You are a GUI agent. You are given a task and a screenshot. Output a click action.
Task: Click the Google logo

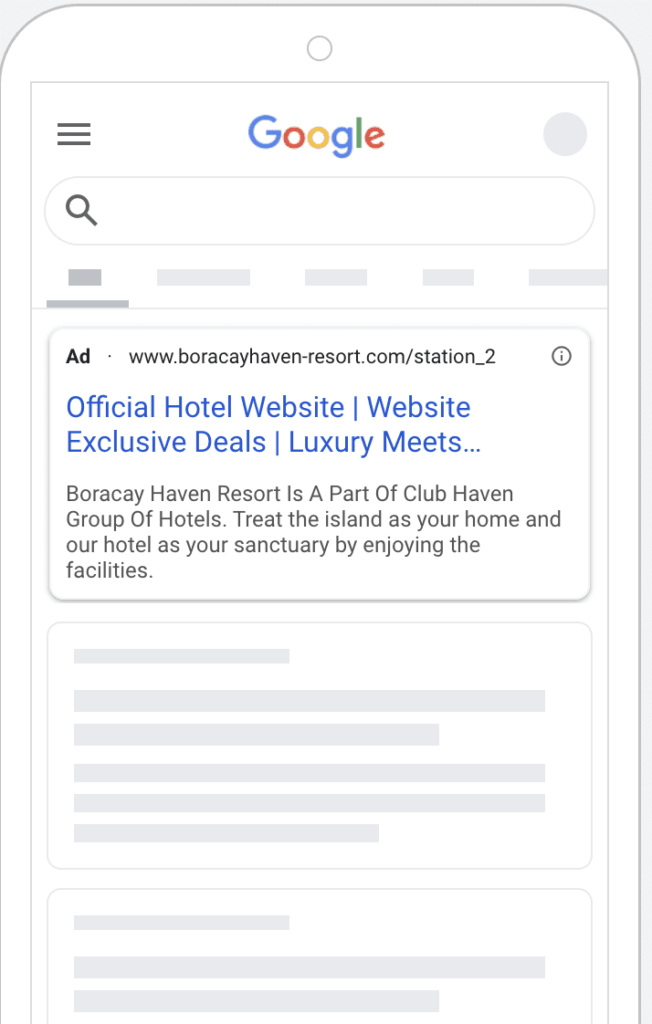click(x=316, y=136)
